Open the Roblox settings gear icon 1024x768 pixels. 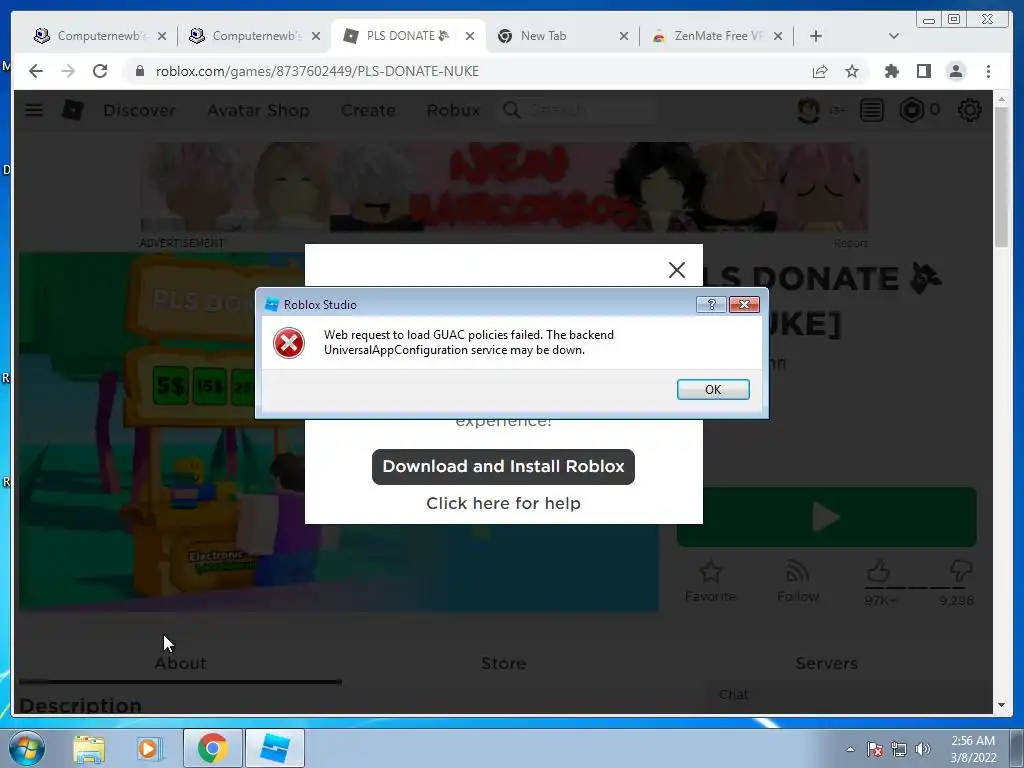click(970, 110)
